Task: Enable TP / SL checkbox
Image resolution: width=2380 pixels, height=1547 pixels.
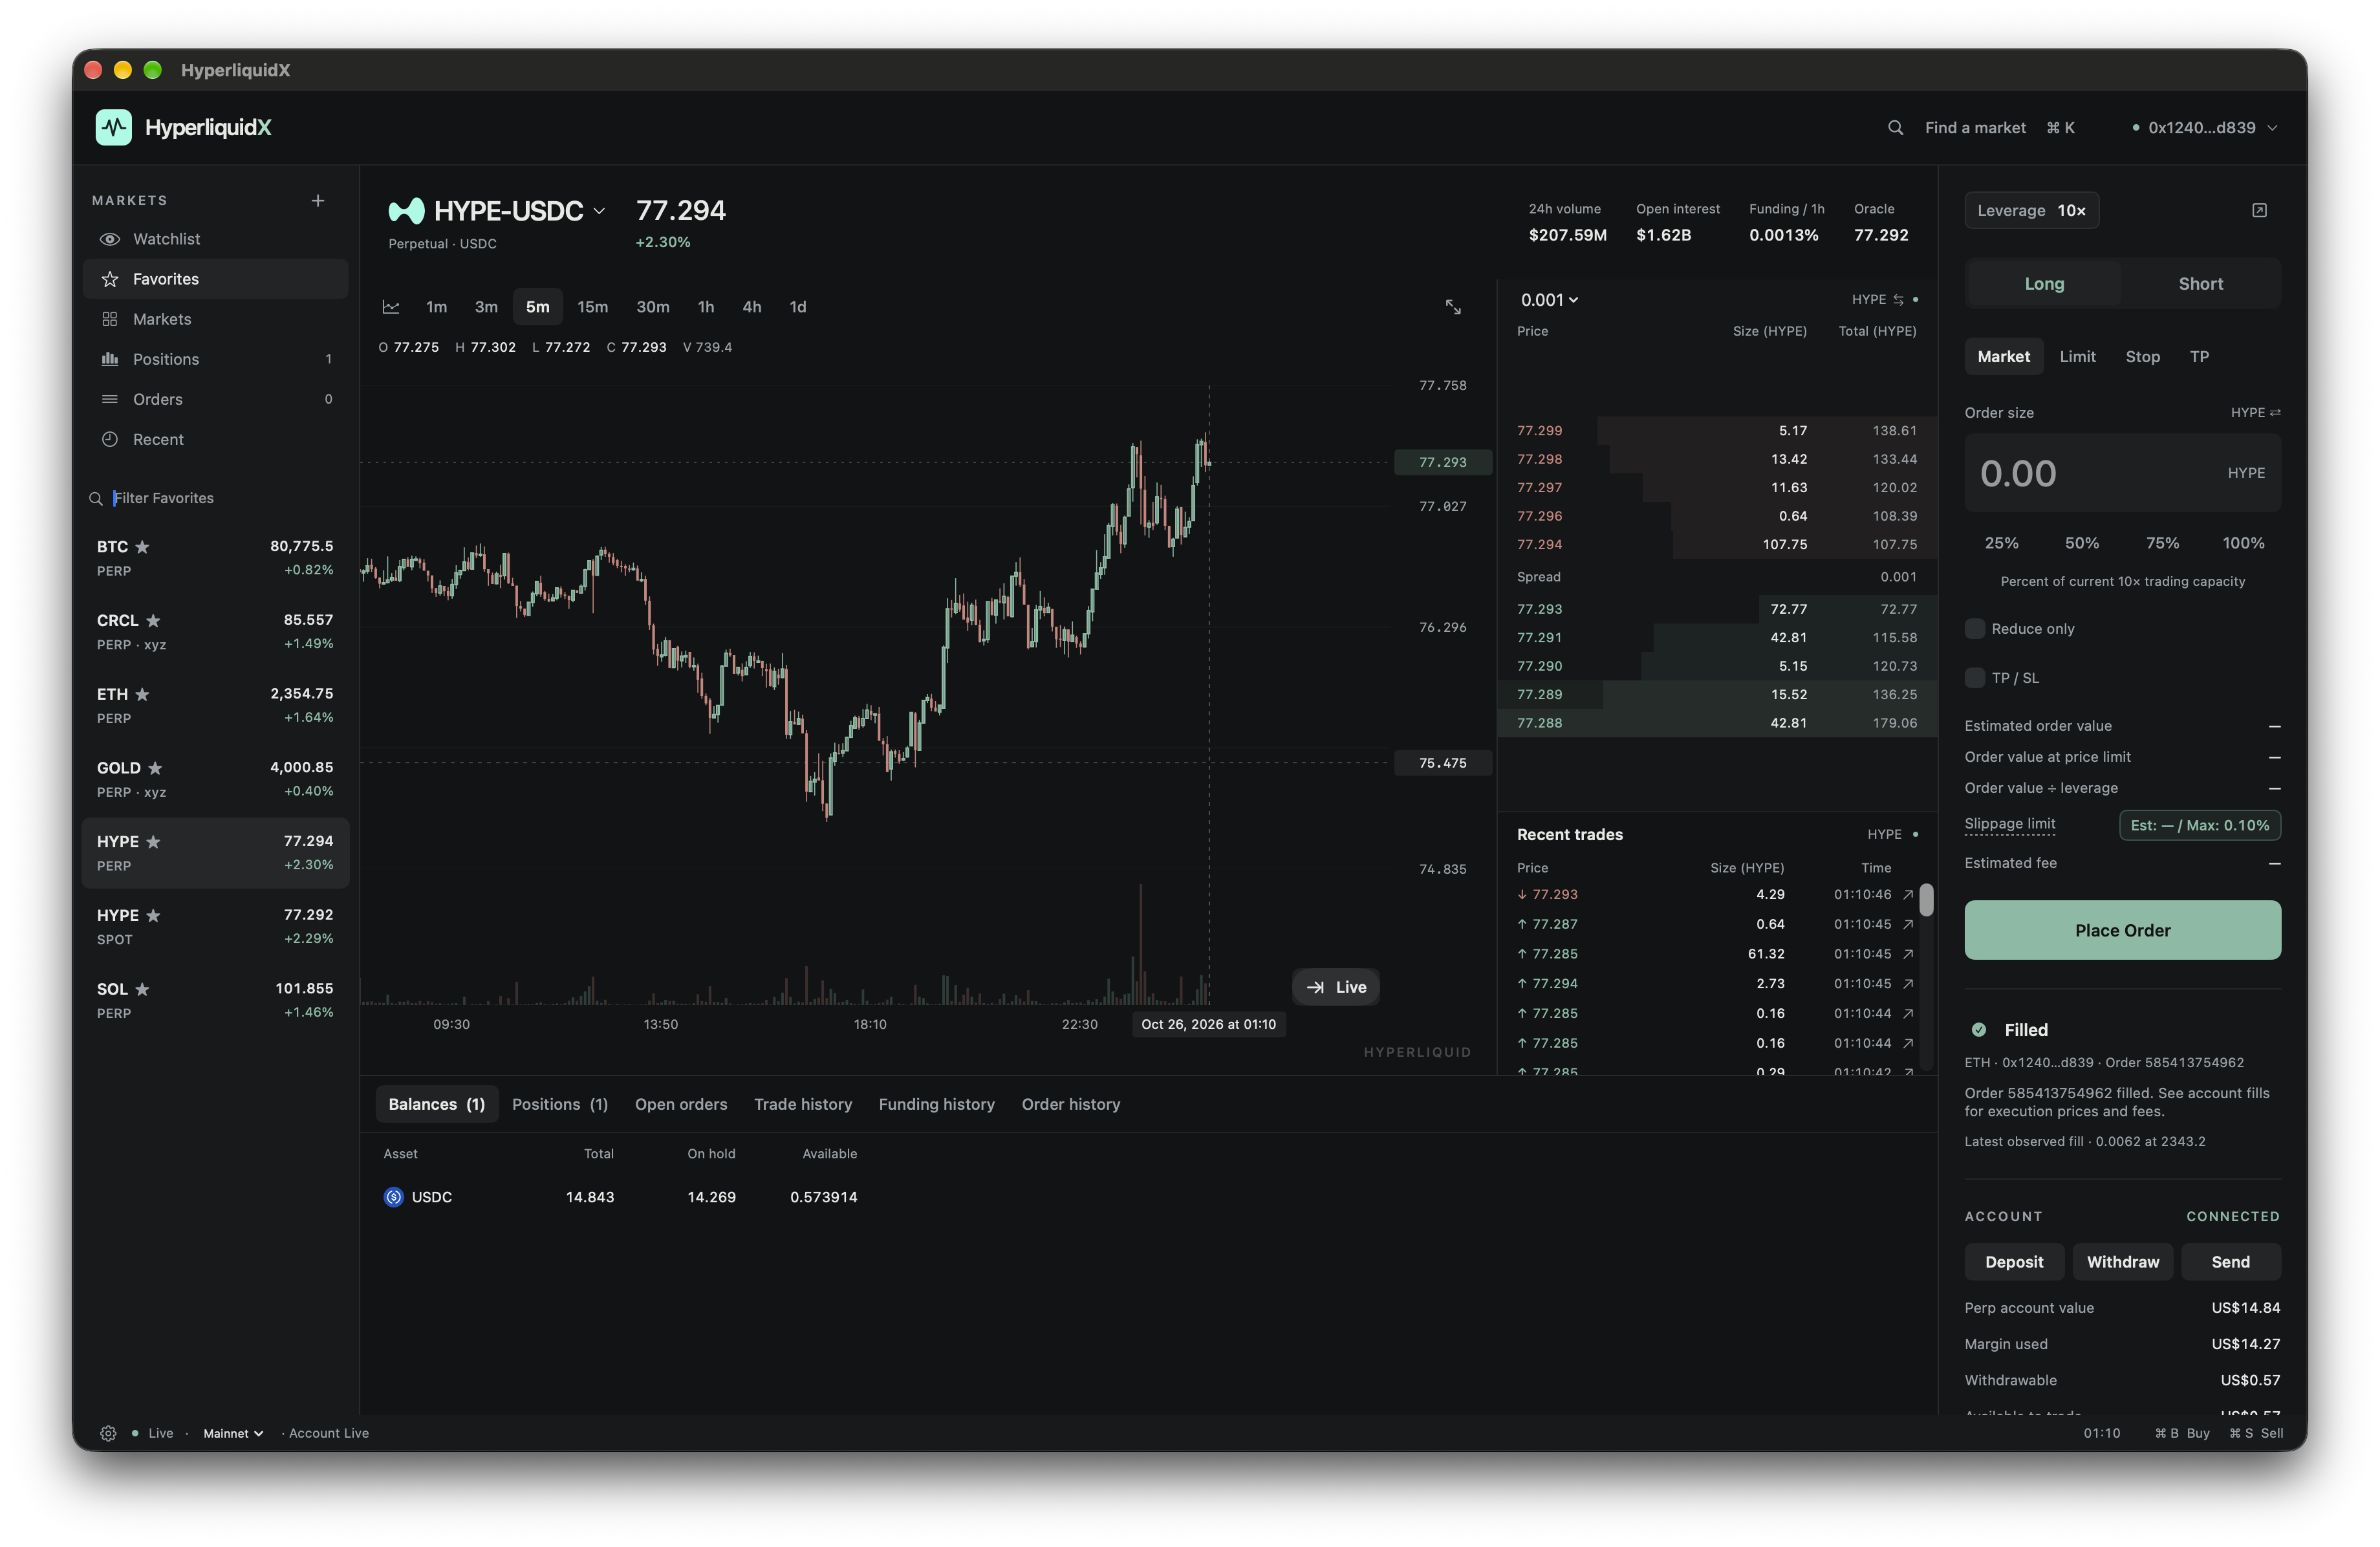Action: pyautogui.click(x=1974, y=678)
